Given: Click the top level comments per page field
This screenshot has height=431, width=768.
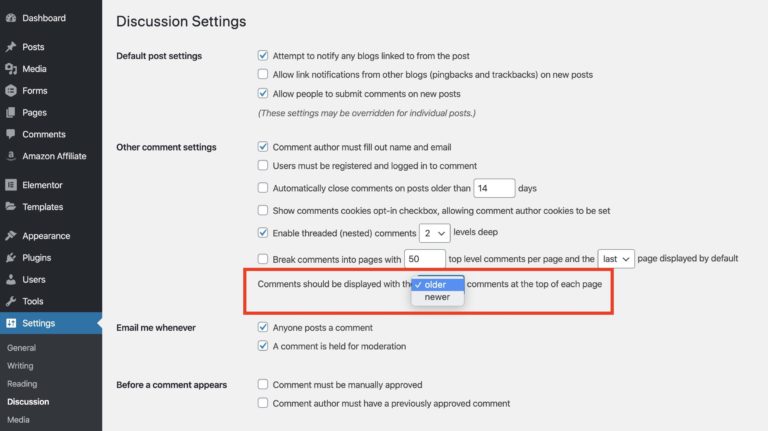Looking at the screenshot, I should point(424,259).
